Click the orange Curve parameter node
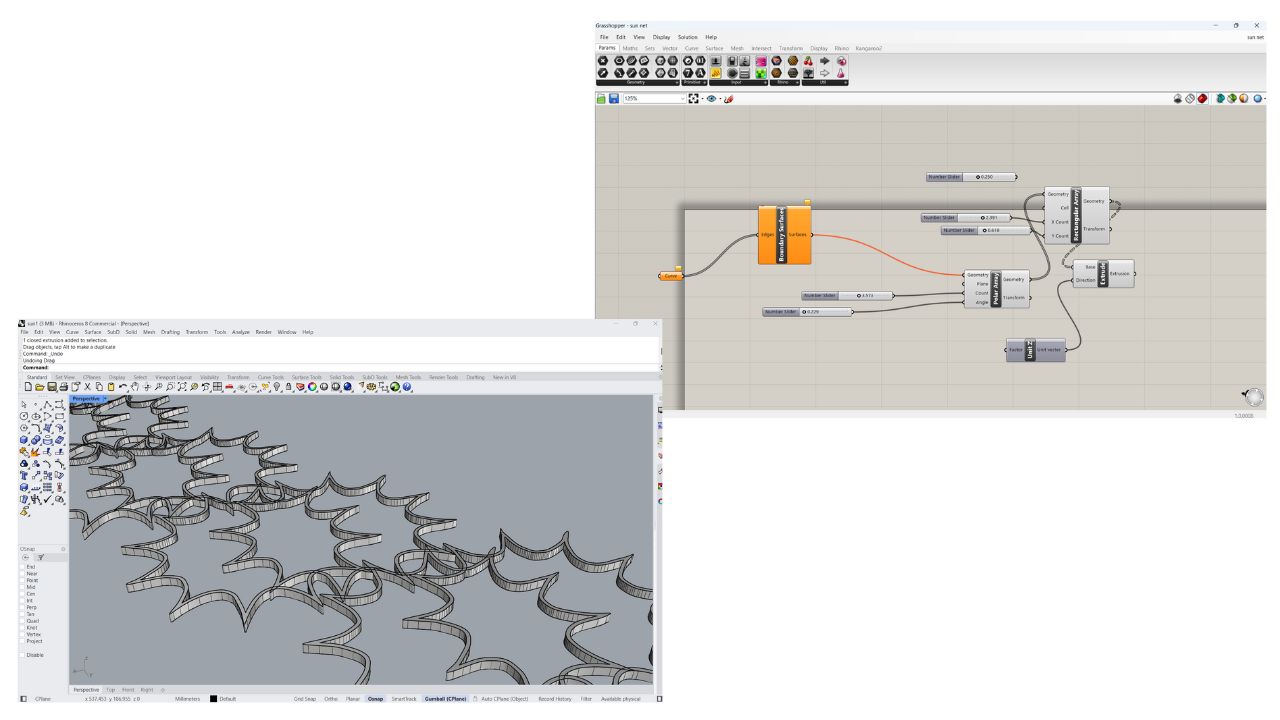The height and width of the screenshot is (720, 1280). click(672, 276)
